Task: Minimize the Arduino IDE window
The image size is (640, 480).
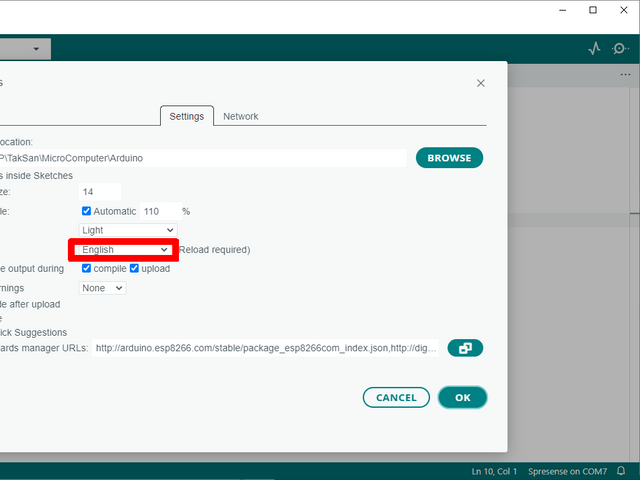Action: (564, 11)
